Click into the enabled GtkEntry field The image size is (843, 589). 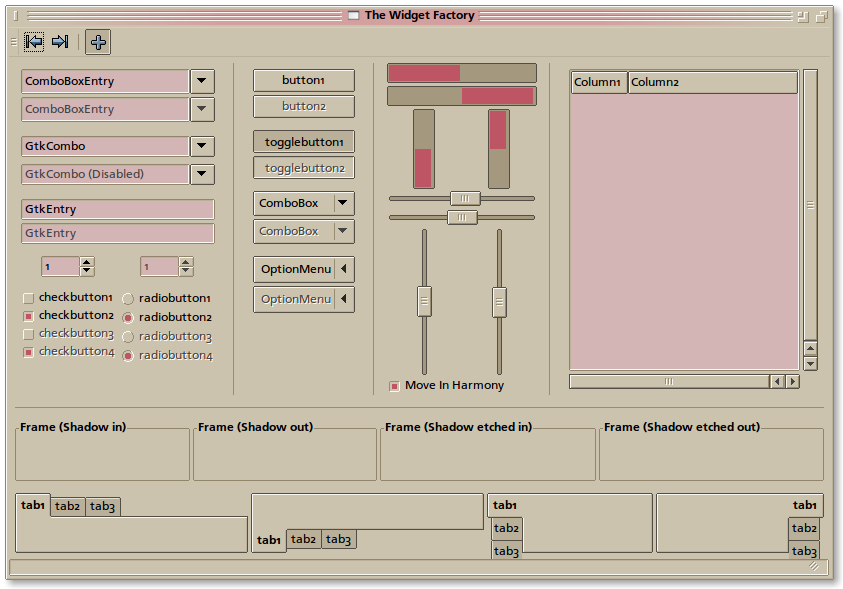point(118,209)
